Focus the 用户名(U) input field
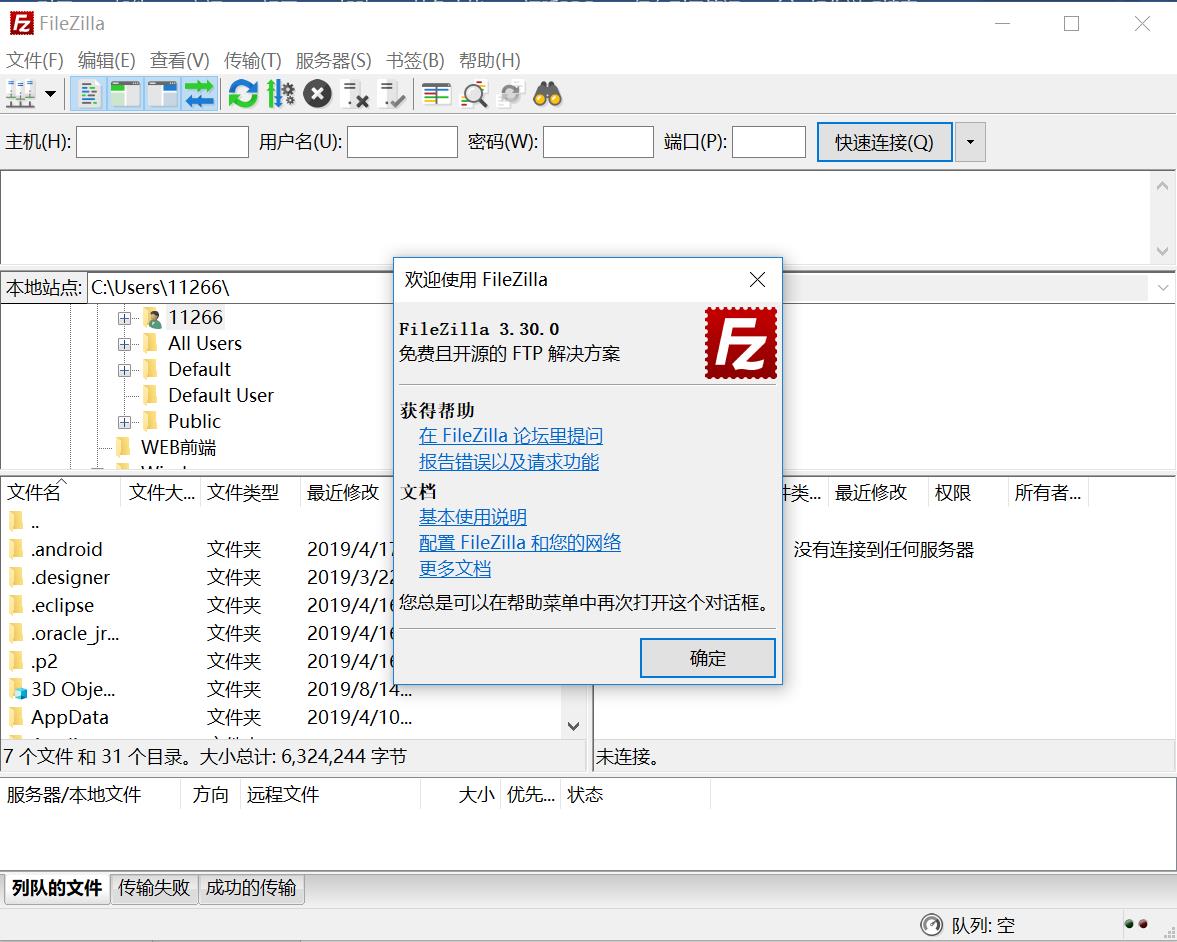This screenshot has height=942, width=1177. coord(402,142)
